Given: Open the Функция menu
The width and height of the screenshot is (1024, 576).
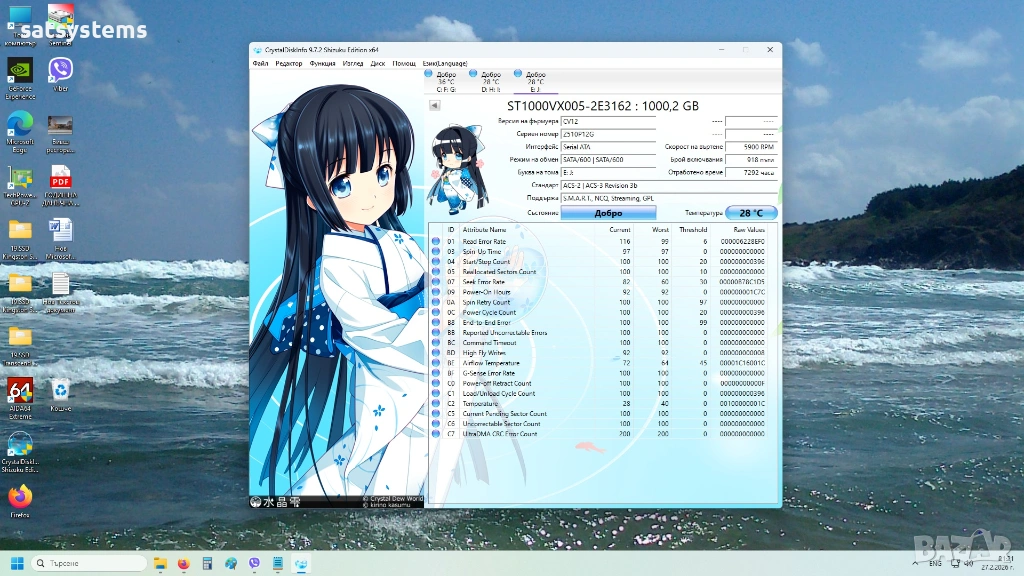Looking at the screenshot, I should pos(322,63).
